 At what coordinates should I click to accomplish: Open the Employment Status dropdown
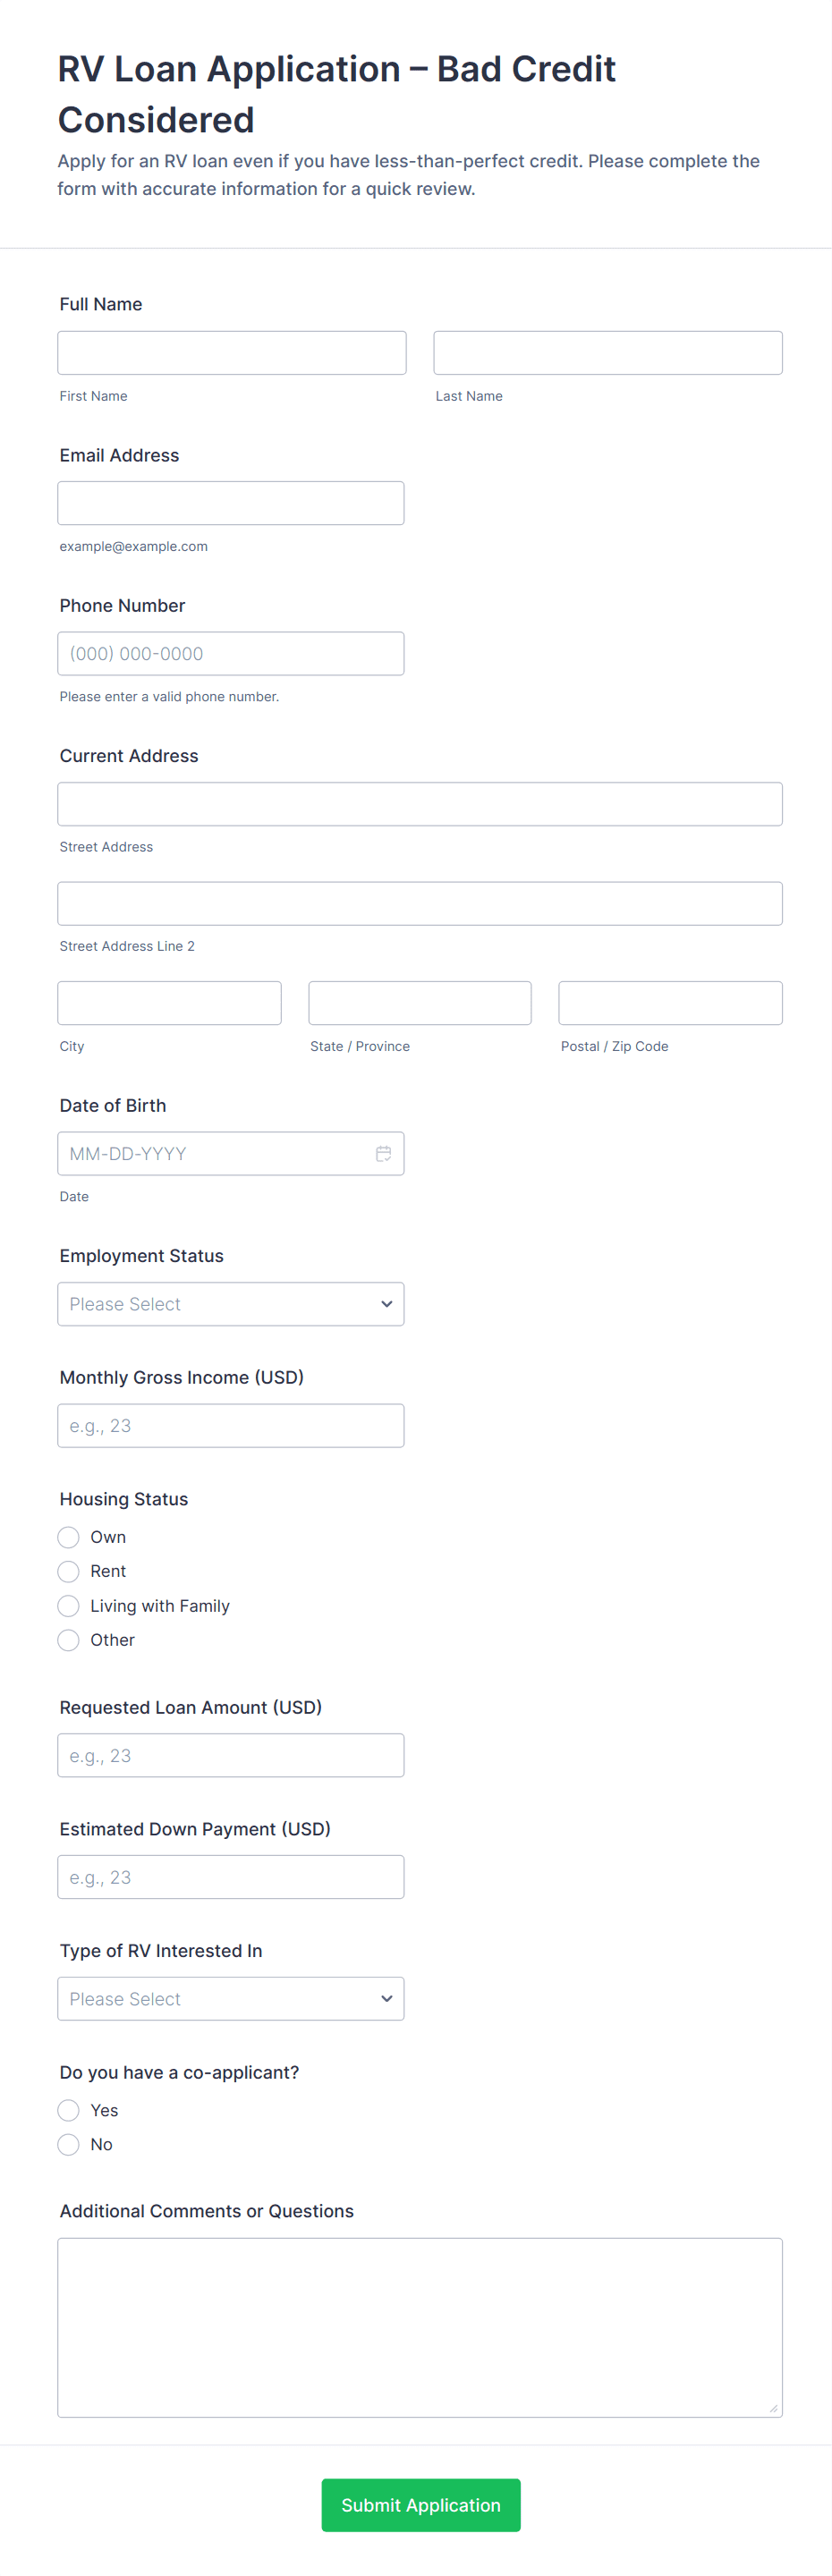point(231,1304)
